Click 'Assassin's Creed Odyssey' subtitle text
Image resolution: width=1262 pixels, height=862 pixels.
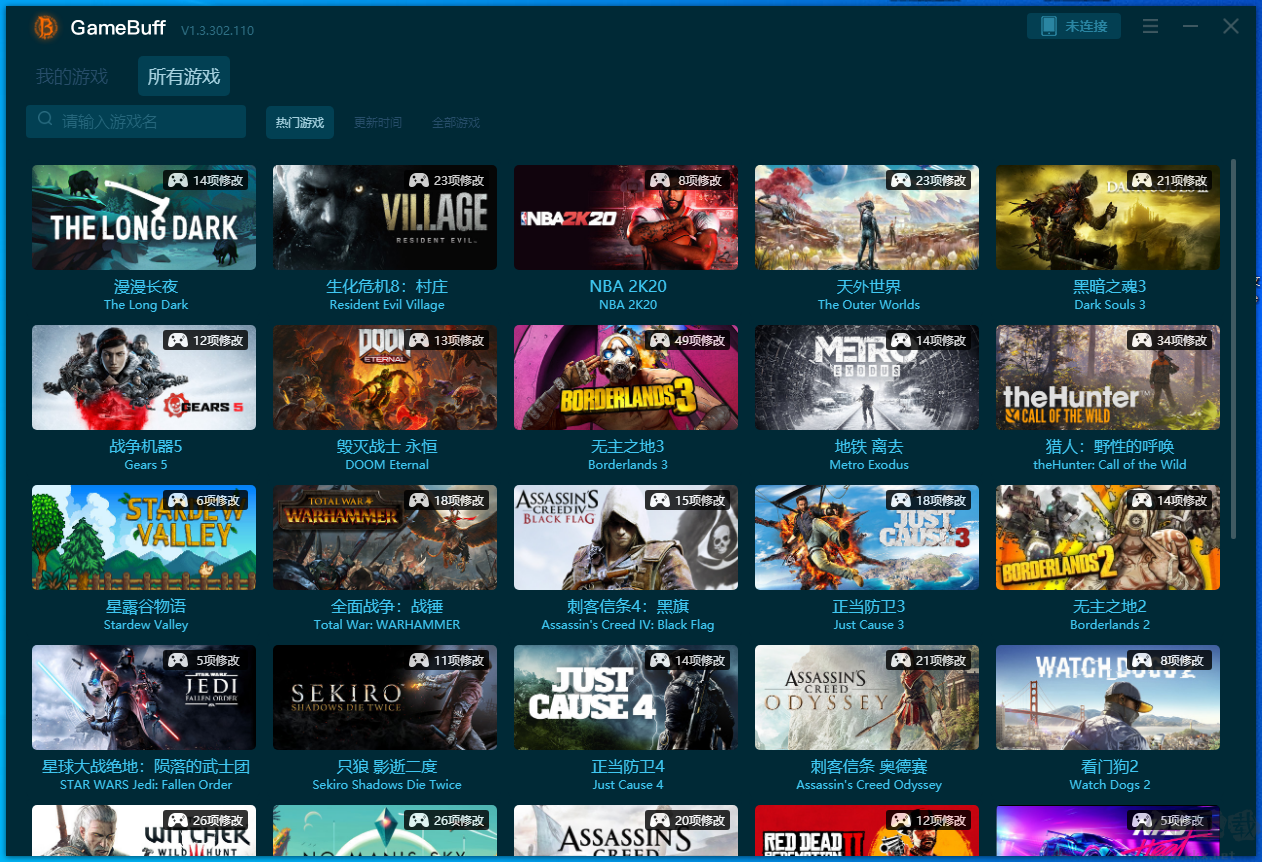[869, 785]
